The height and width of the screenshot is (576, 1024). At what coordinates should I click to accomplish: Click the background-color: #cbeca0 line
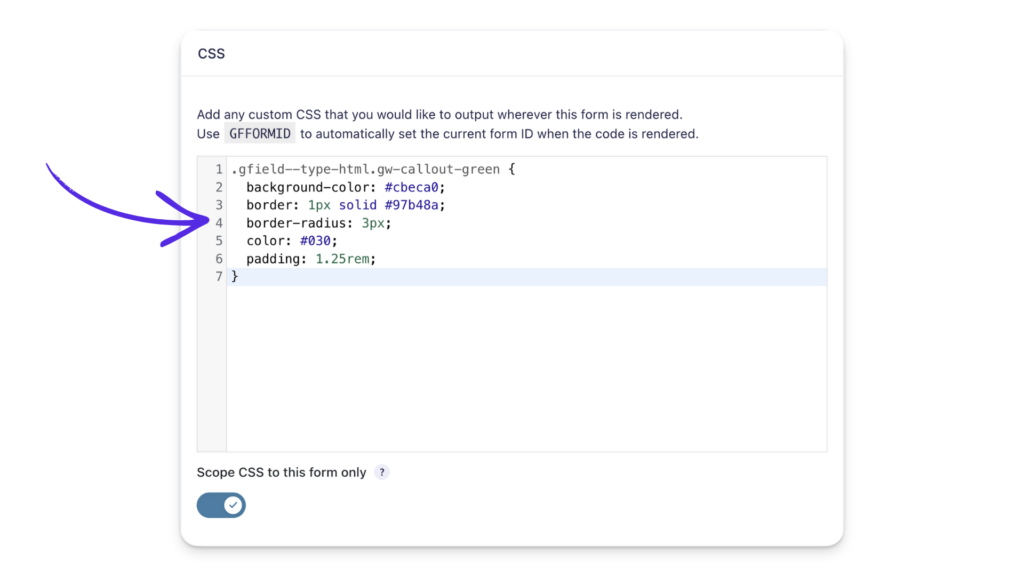pos(345,187)
